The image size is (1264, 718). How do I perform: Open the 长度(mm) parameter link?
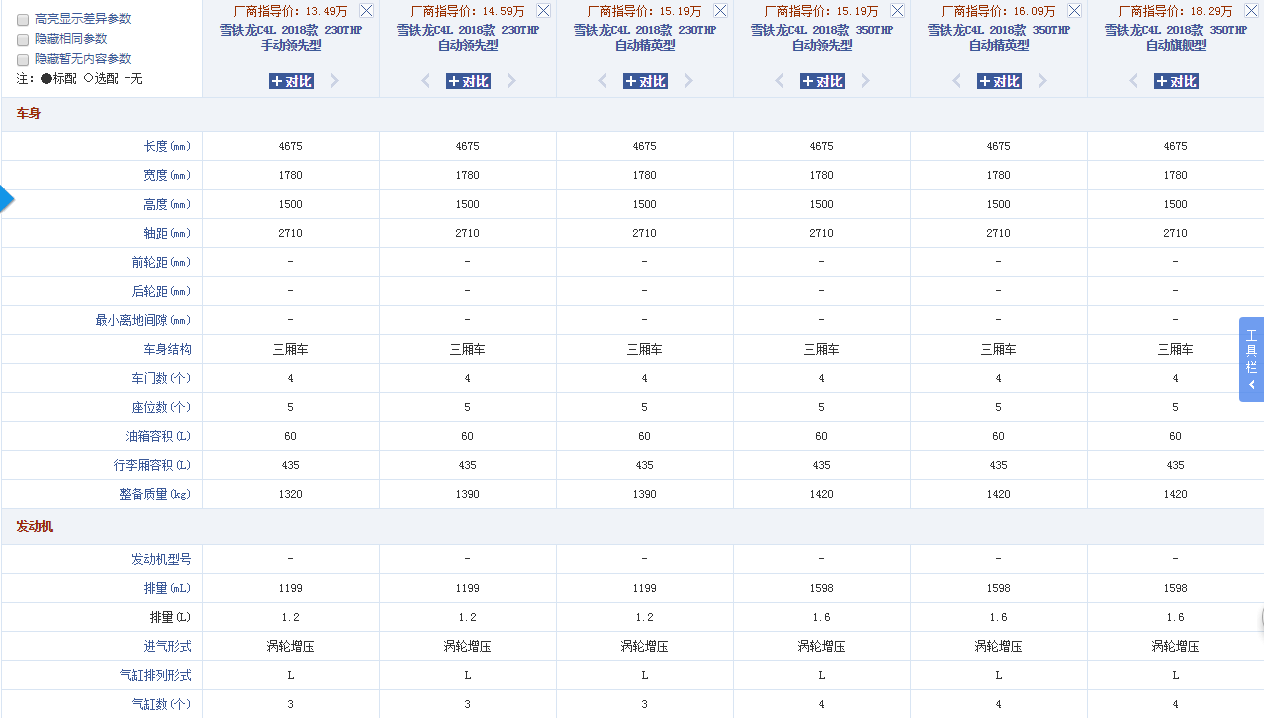(x=167, y=146)
